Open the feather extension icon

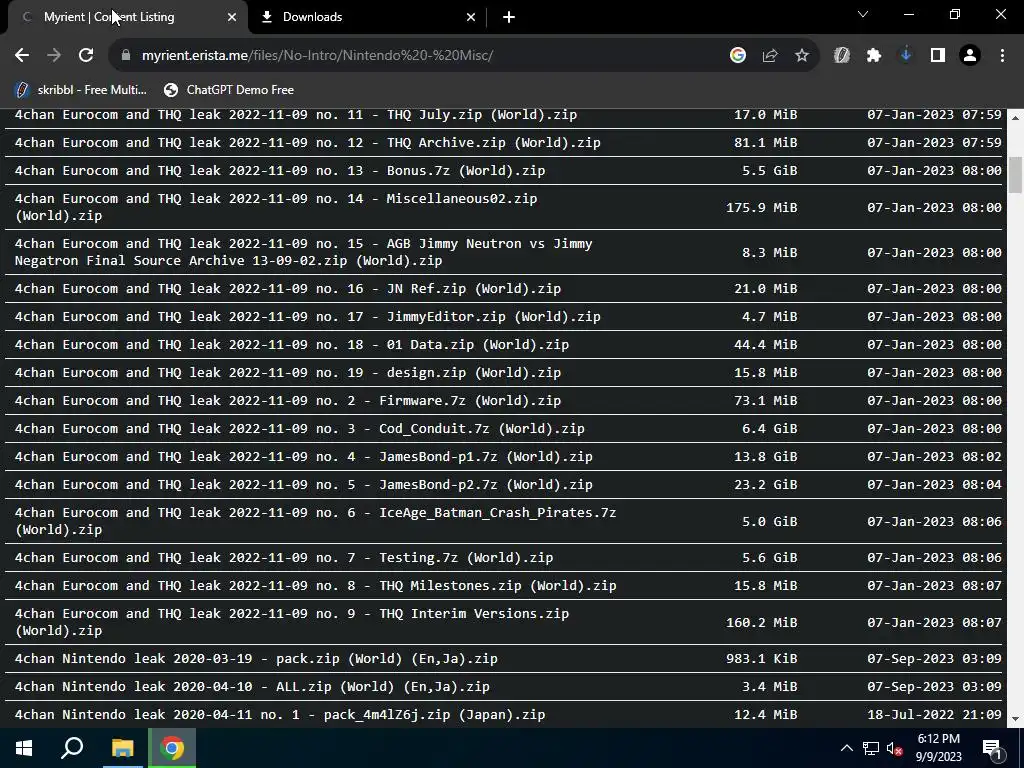click(842, 56)
